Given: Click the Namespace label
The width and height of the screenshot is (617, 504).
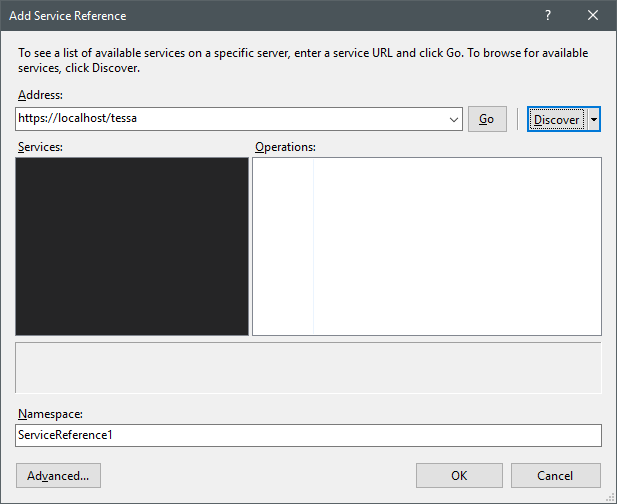Looking at the screenshot, I should (x=49, y=413).
